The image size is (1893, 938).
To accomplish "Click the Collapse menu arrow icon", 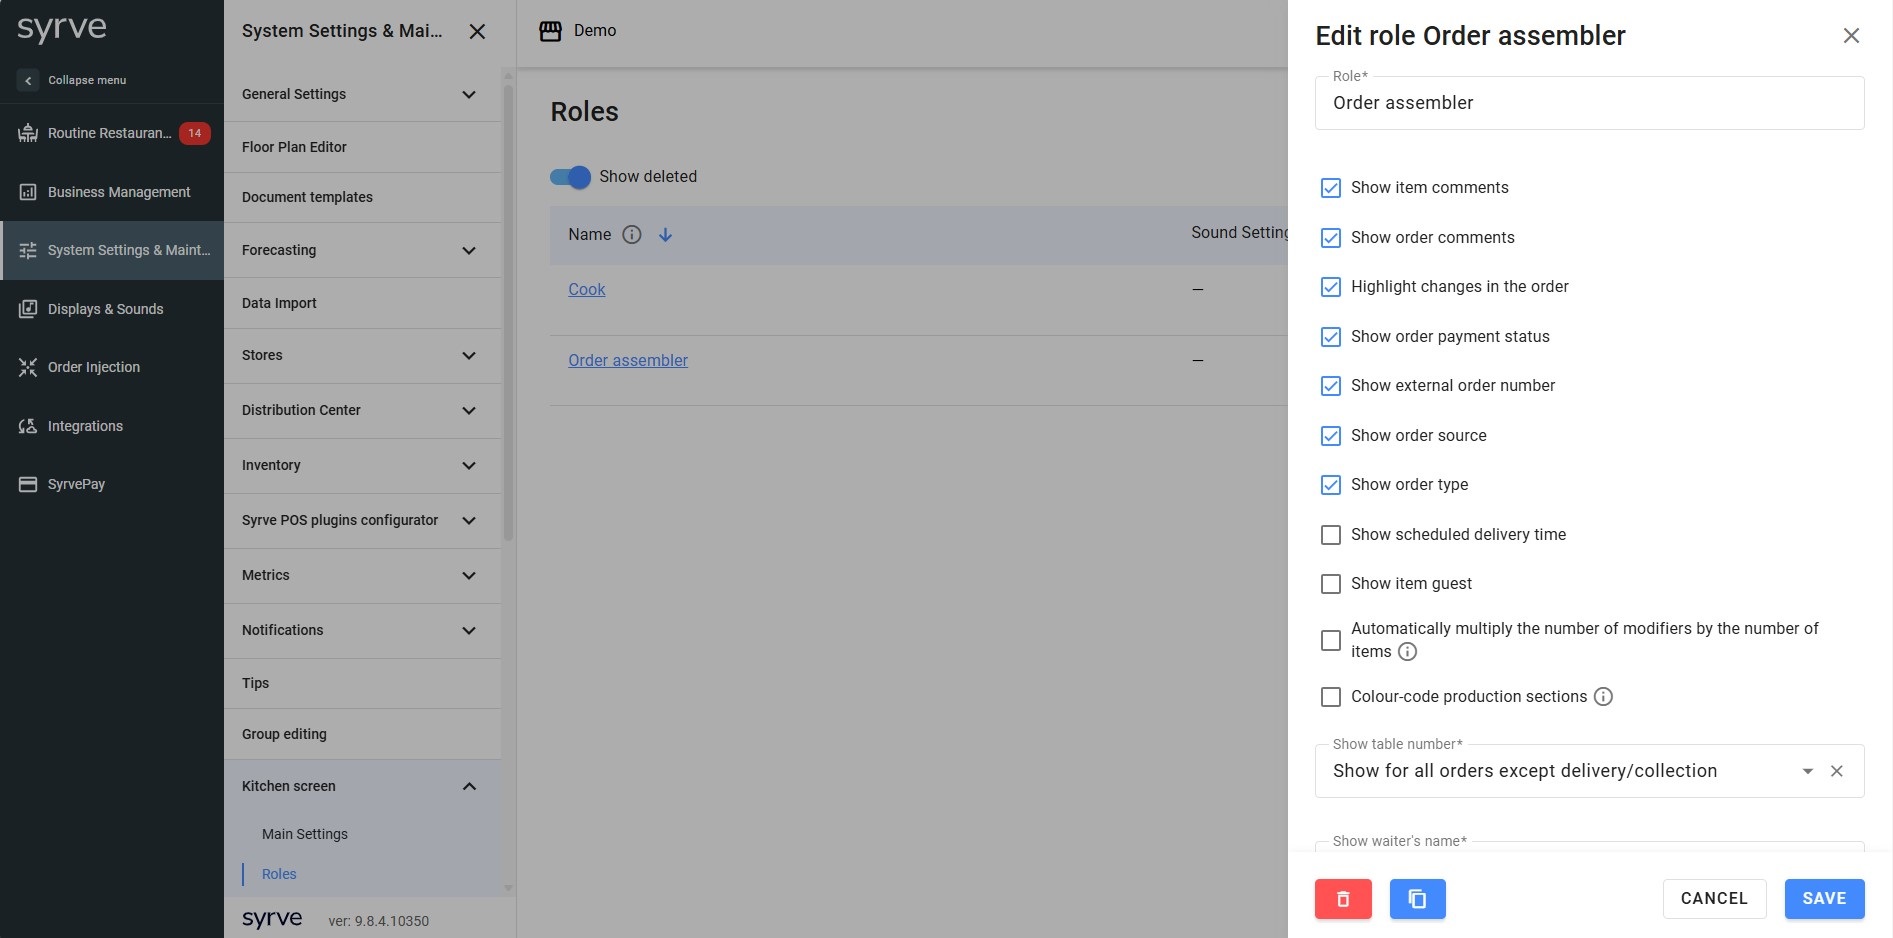I will [x=28, y=80].
